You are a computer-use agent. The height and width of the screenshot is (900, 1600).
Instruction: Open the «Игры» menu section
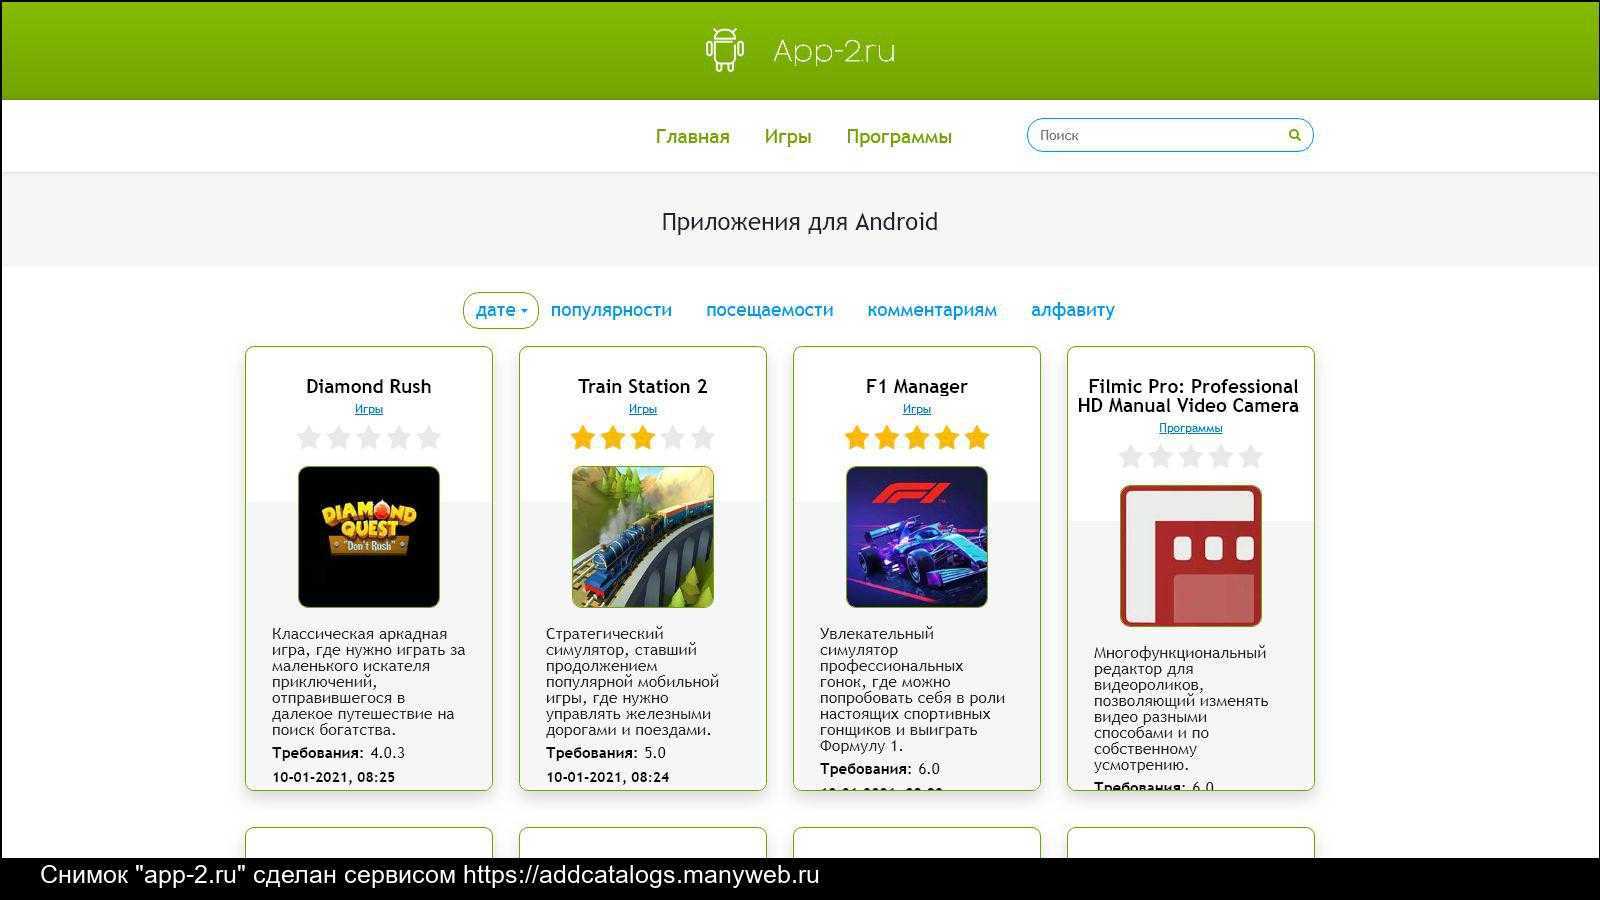tap(788, 136)
